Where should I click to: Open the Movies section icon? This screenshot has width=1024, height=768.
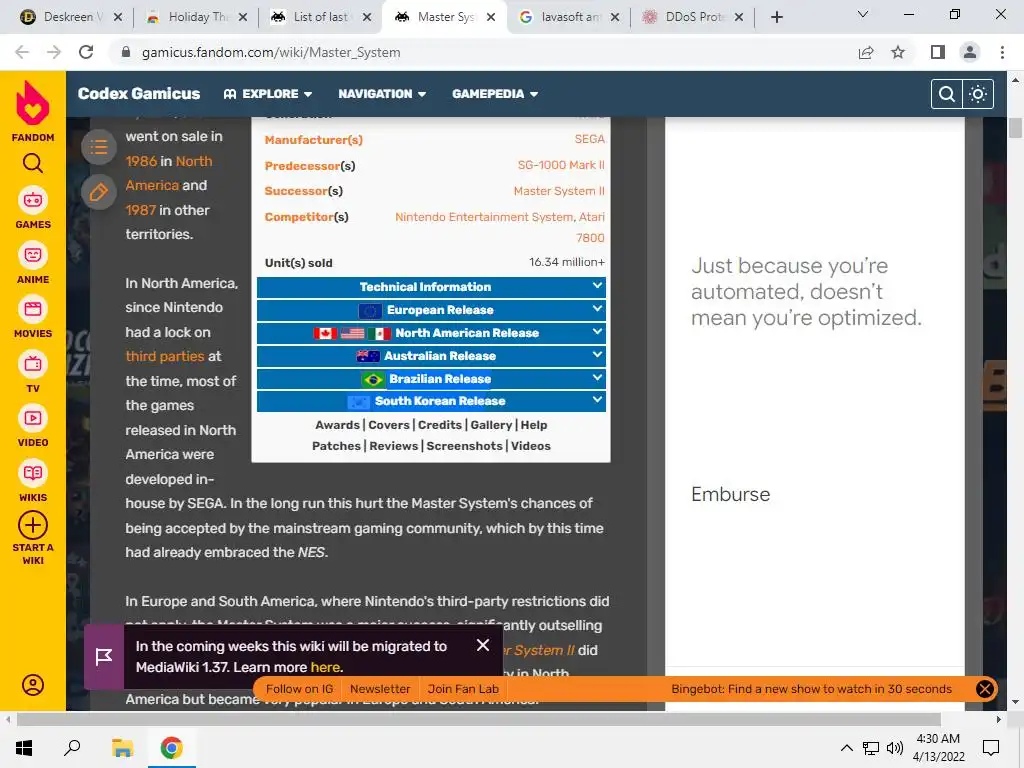[33, 309]
